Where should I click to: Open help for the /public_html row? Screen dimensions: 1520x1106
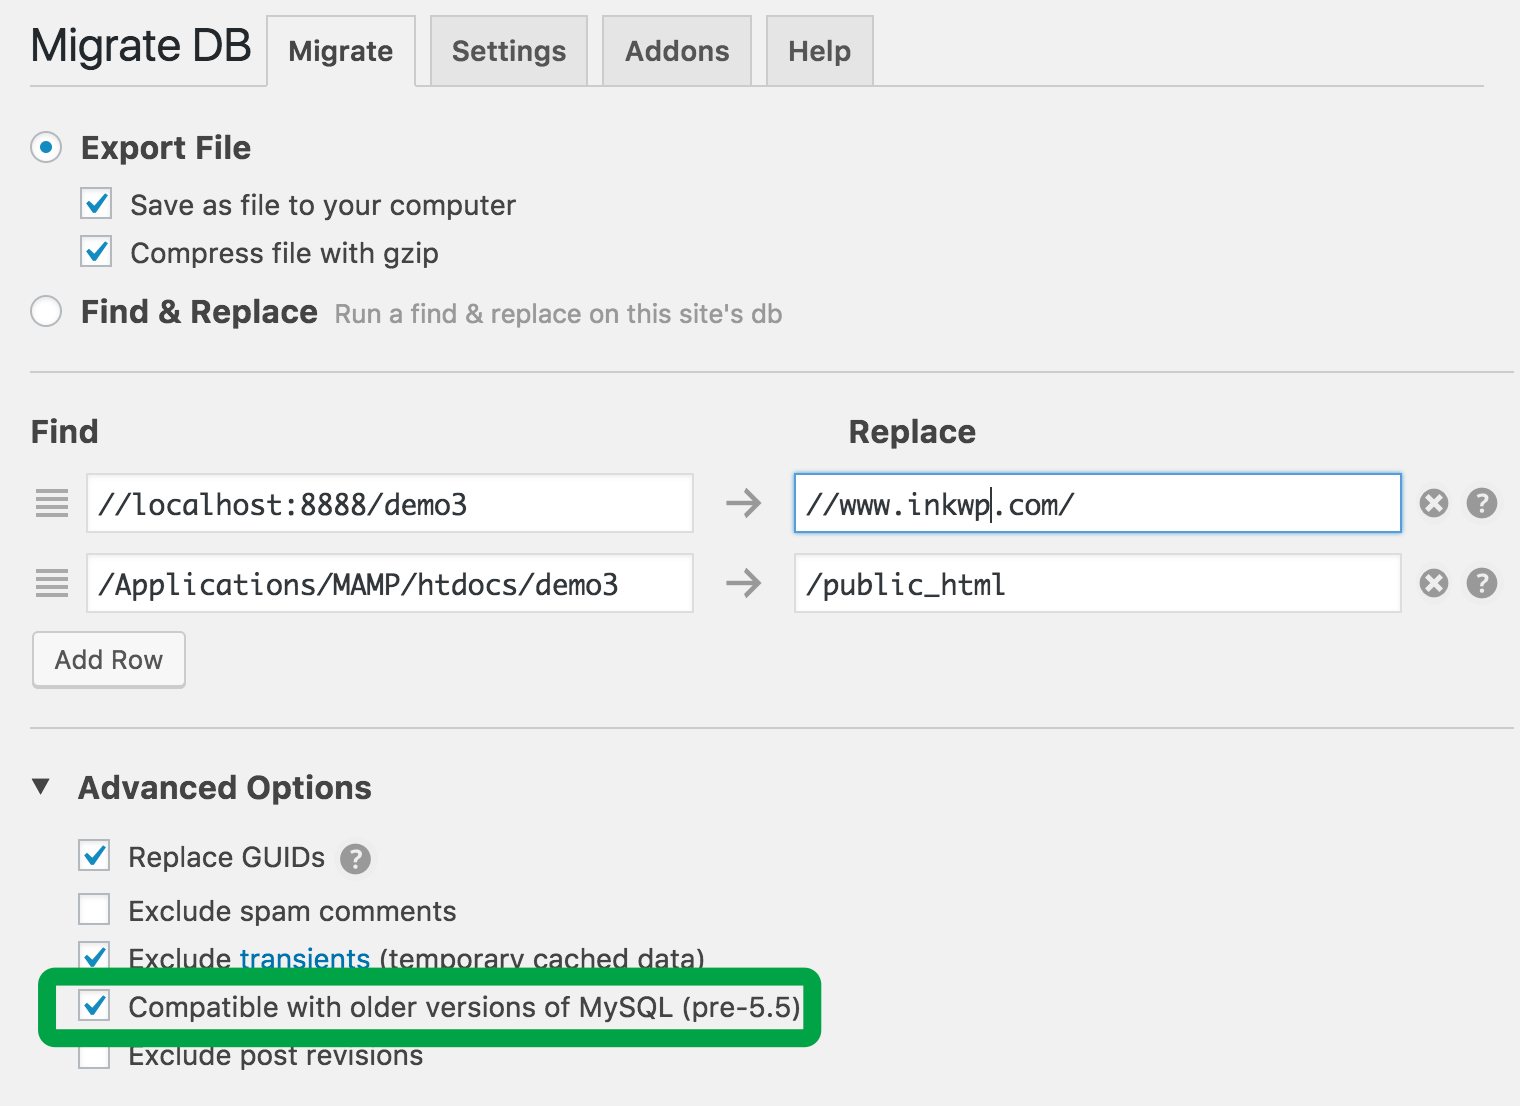[1481, 583]
